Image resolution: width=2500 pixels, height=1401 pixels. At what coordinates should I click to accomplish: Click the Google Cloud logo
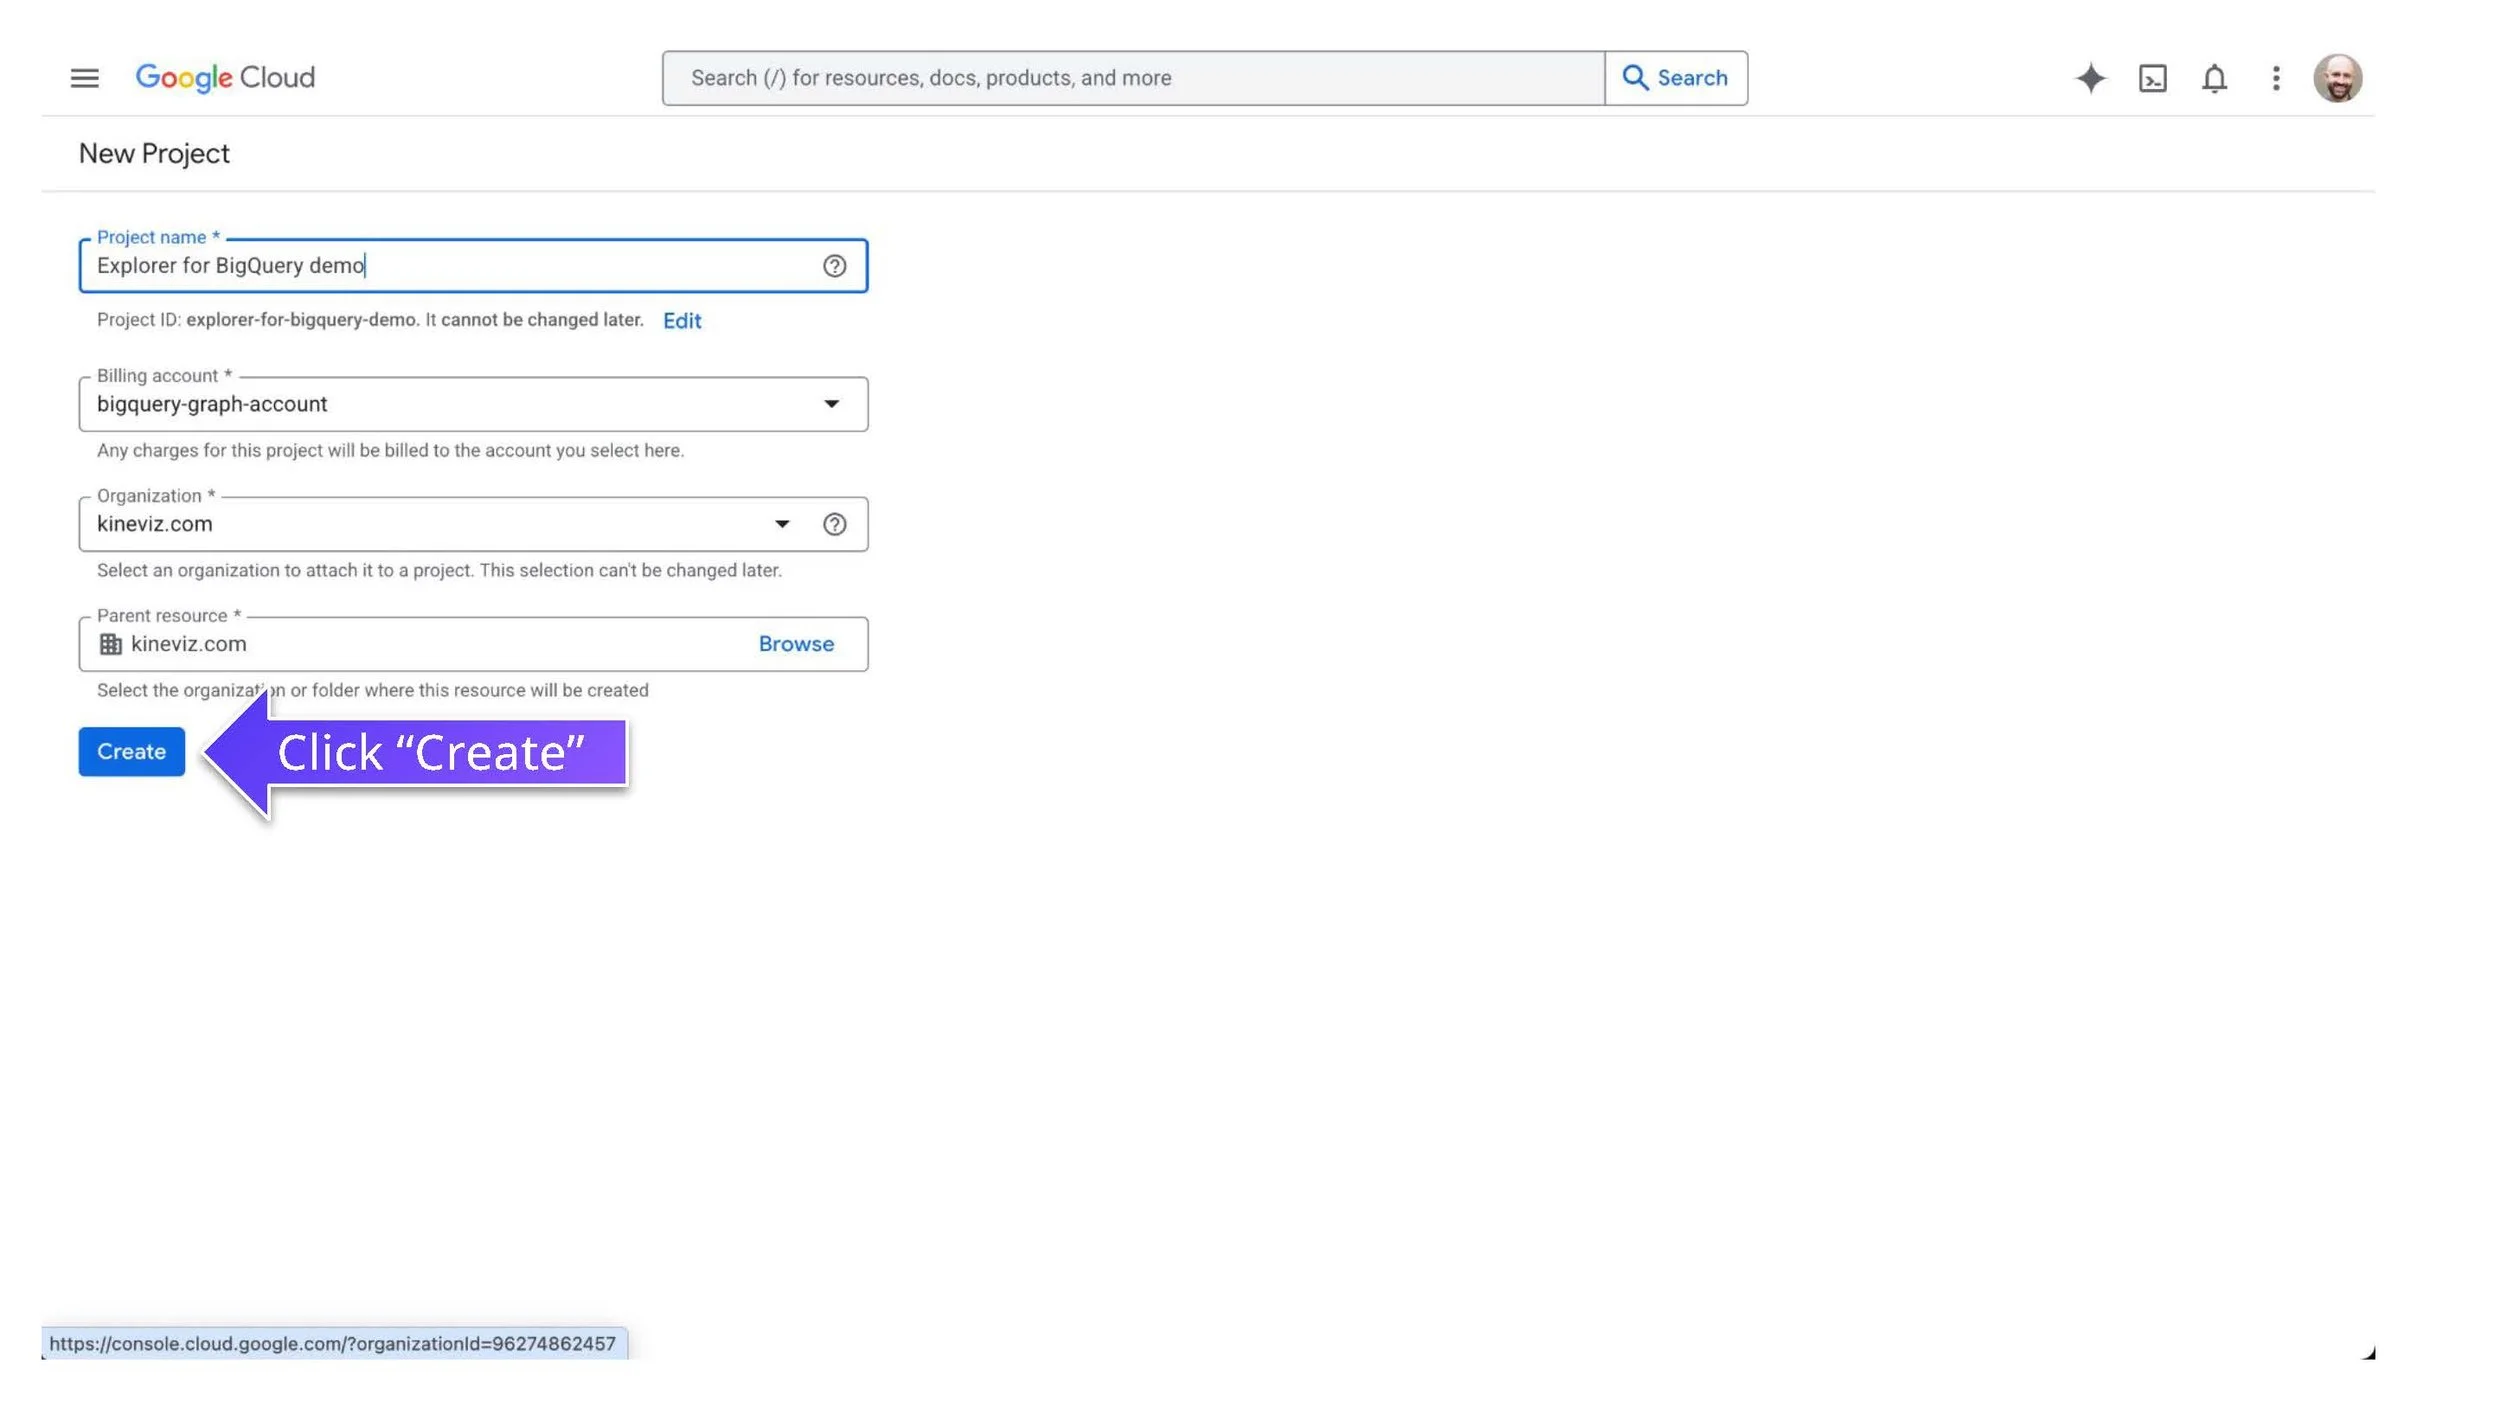(225, 77)
